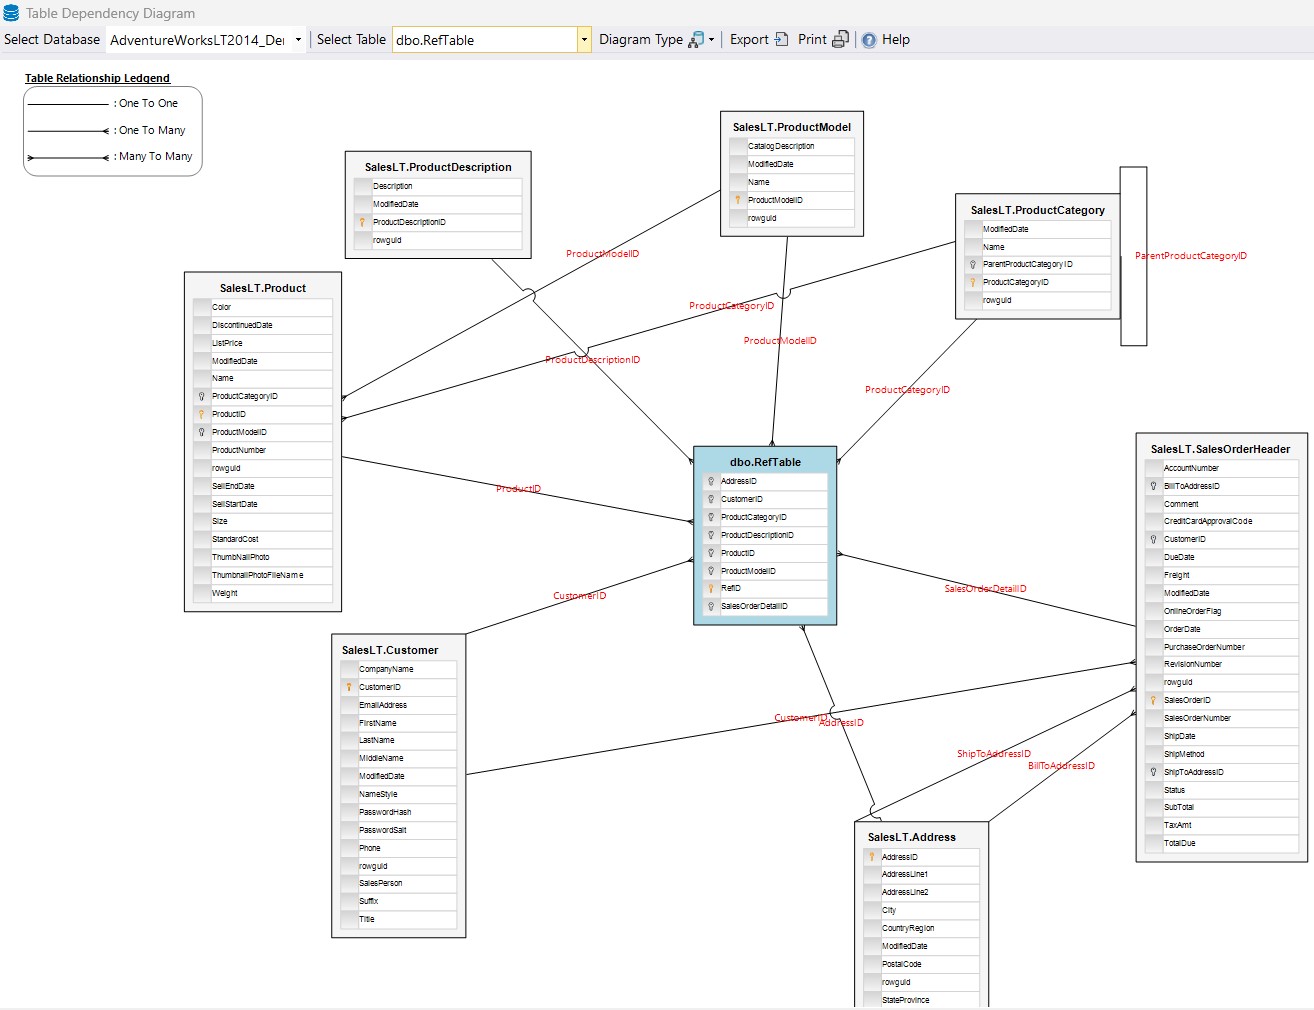Open the Select Database dropdown arrow
The width and height of the screenshot is (1314, 1010).
tap(298, 40)
